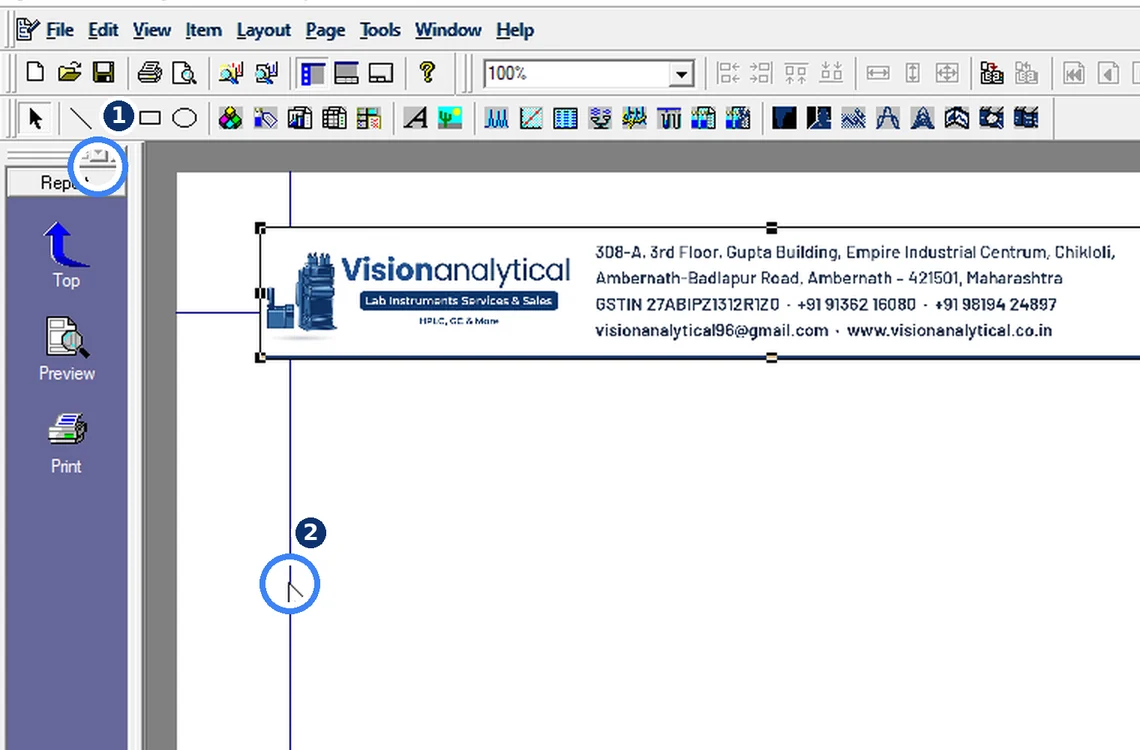Click the Top button in the sidebar
The height and width of the screenshot is (750, 1140).
(66, 255)
